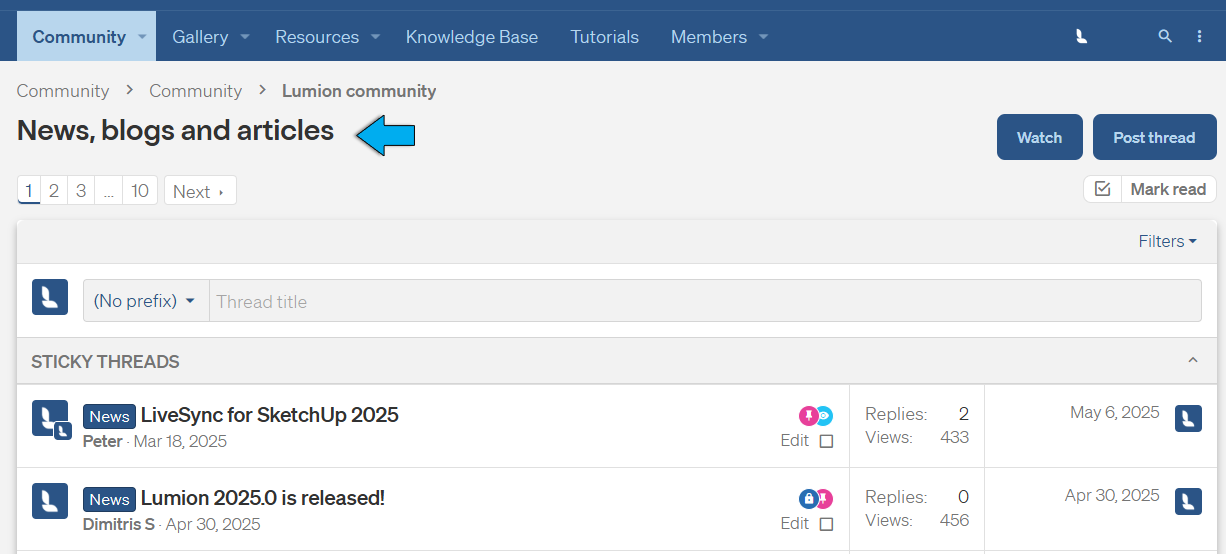Click the Watch button

1039,138
